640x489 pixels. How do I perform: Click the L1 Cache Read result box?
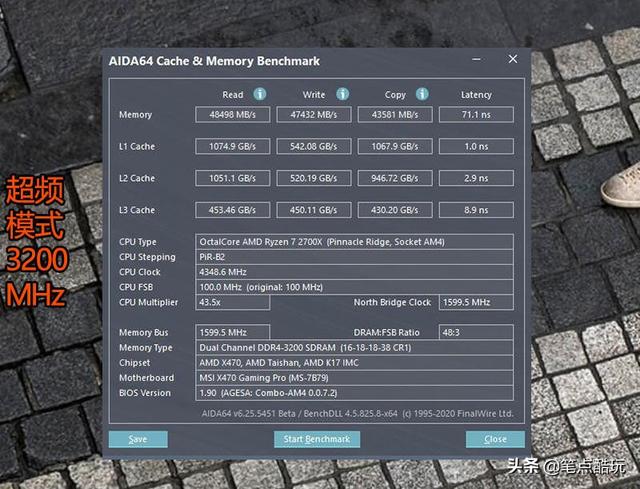(x=232, y=147)
